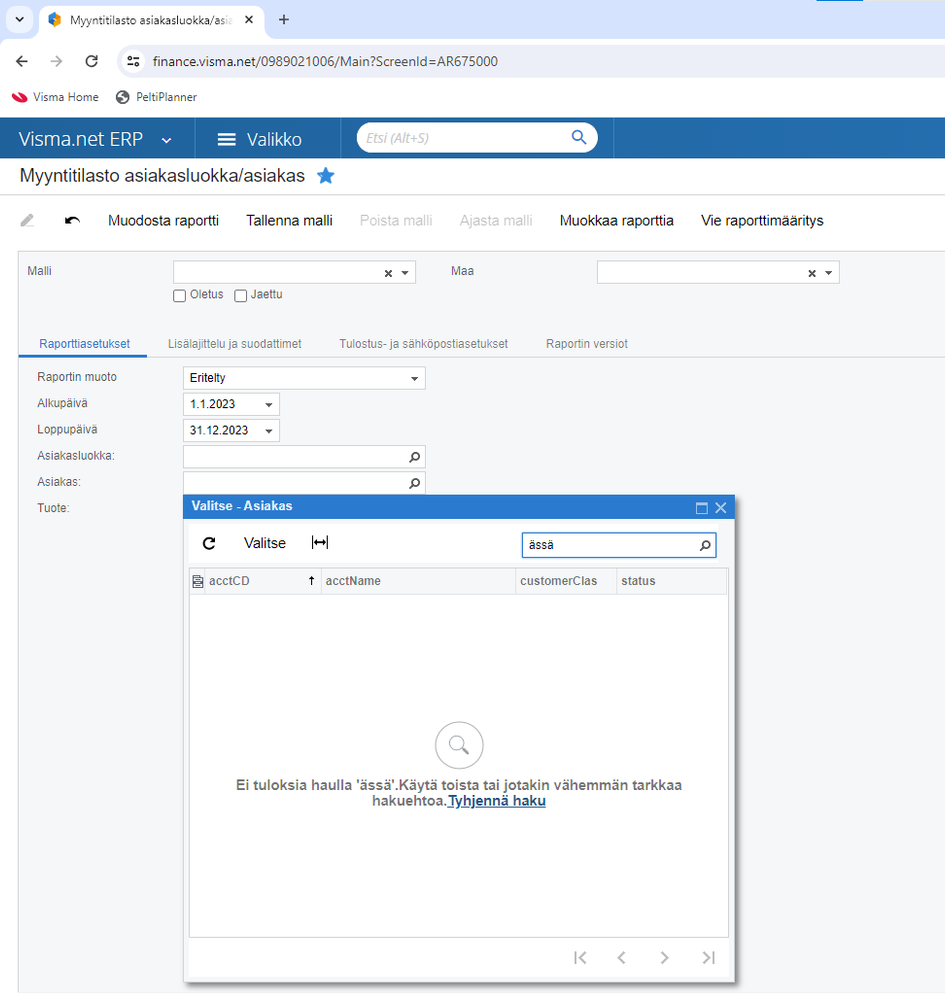Viewport: 945px width, 999px height.
Task: Expand the Visma.net ERP dropdown
Action: pos(166,140)
